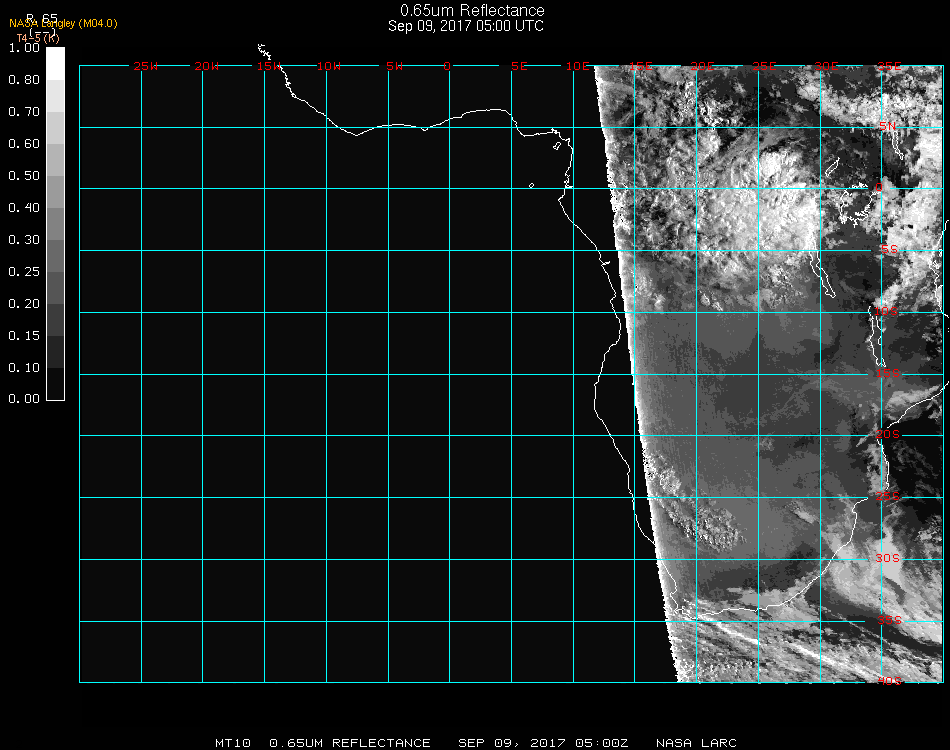The height and width of the screenshot is (750, 950).
Task: Click the 0.10 colorbar value
Action: (24, 368)
